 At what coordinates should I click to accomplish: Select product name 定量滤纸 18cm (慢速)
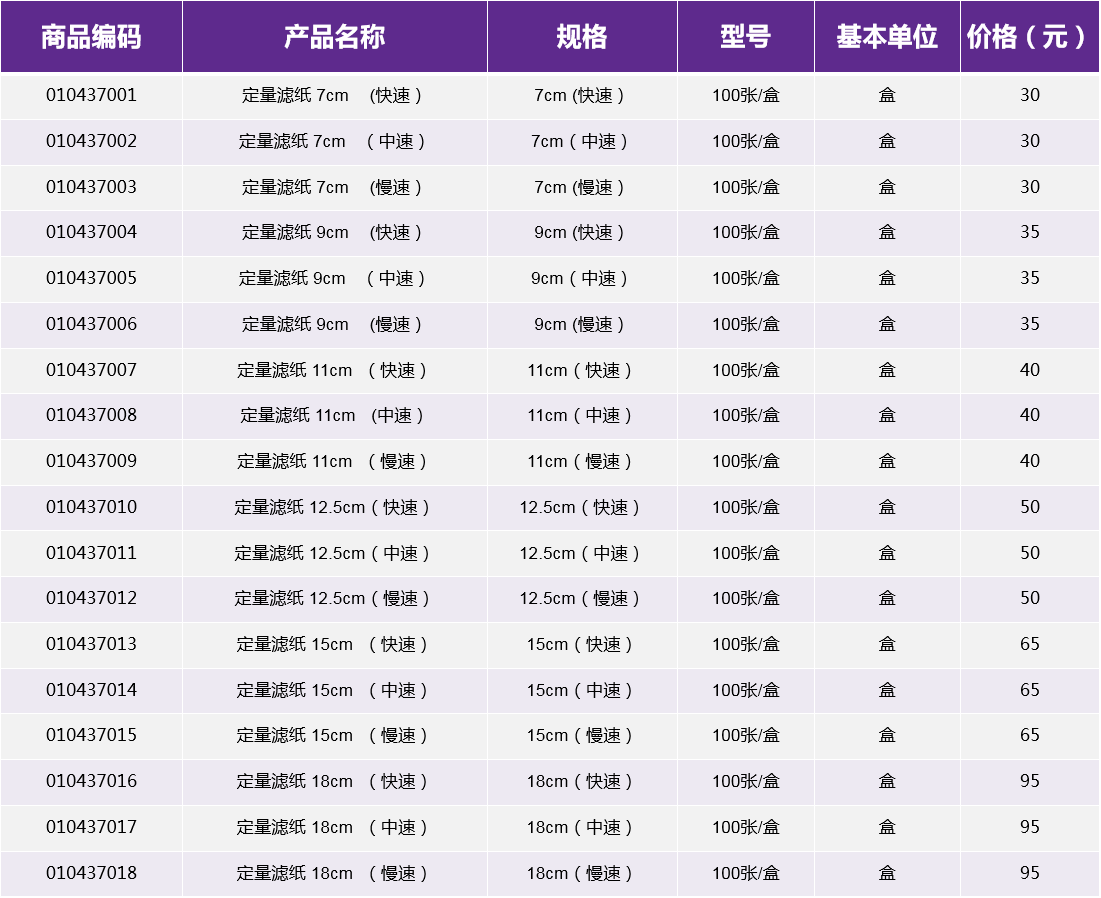[332, 873]
